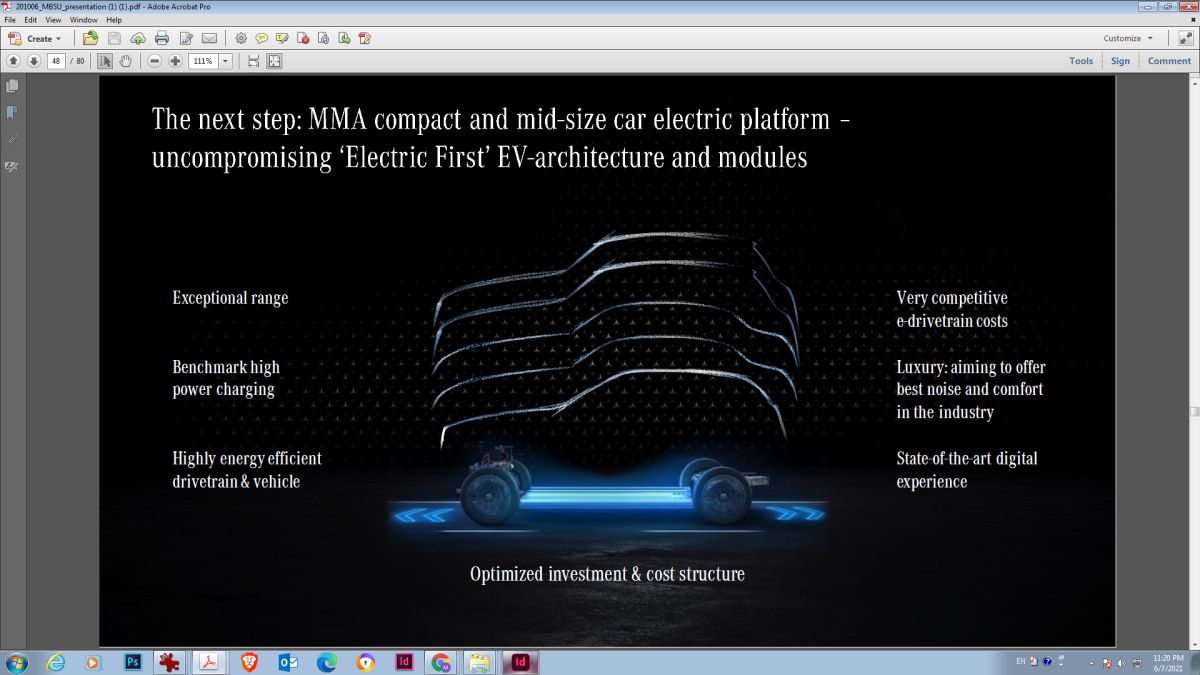Enable Fit Width page view

[x=255, y=60]
